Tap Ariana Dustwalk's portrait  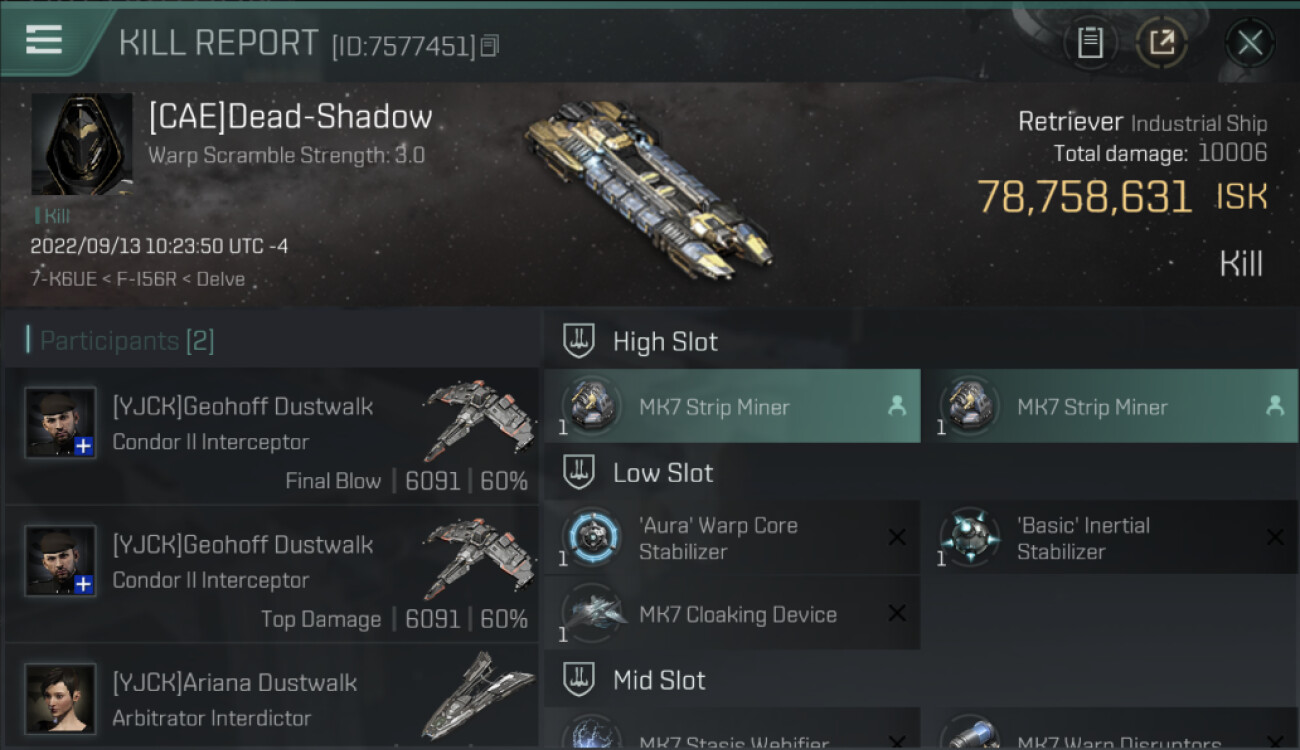click(61, 698)
